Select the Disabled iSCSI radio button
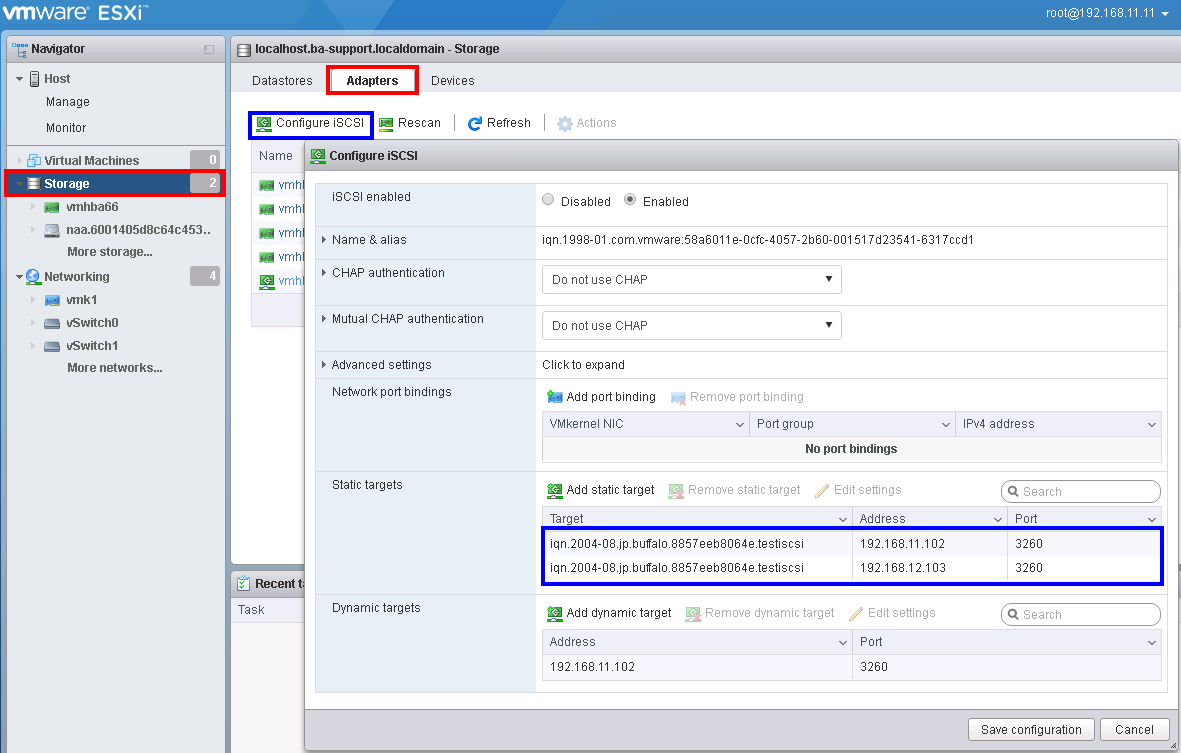 (548, 200)
